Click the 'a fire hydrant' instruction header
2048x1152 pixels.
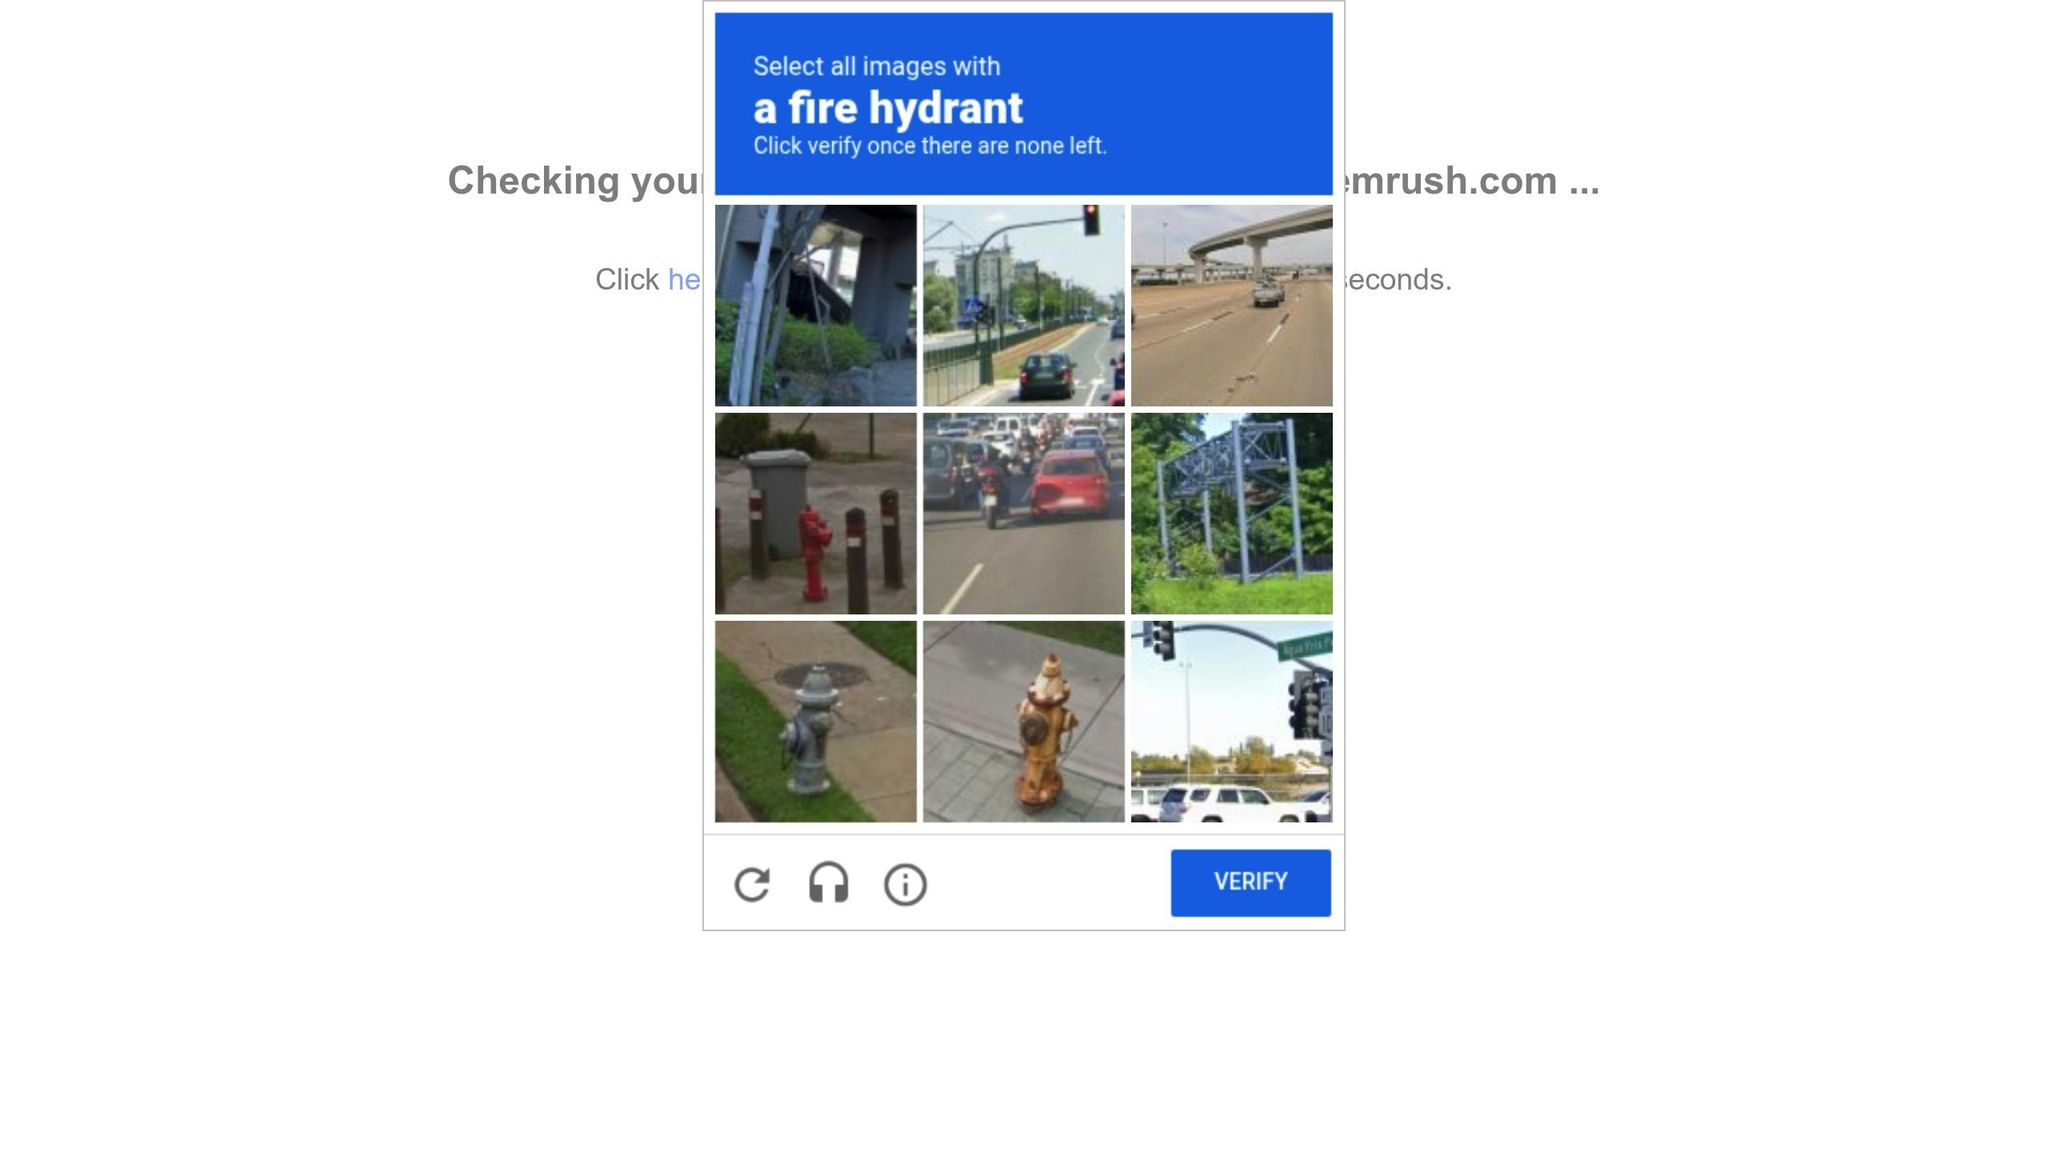coord(887,108)
